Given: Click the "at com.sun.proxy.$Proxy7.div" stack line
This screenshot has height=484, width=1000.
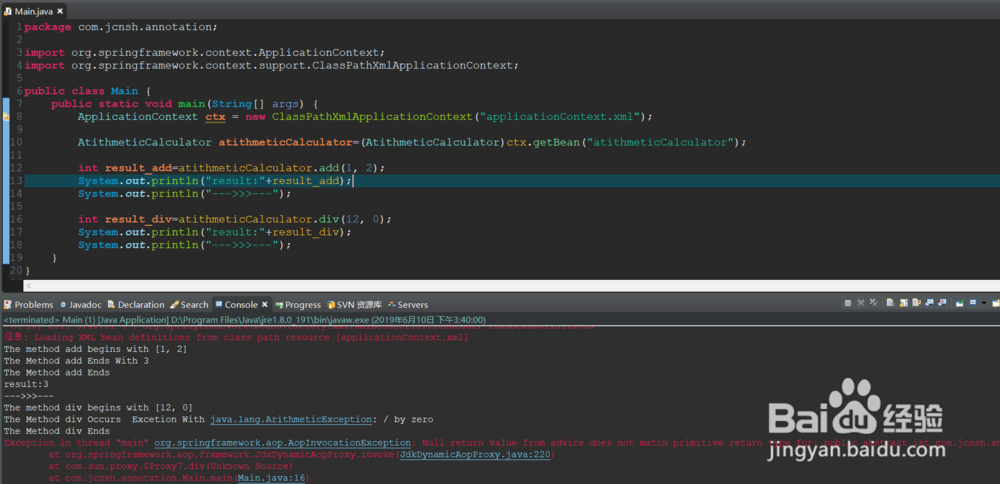Looking at the screenshot, I should [x=171, y=466].
